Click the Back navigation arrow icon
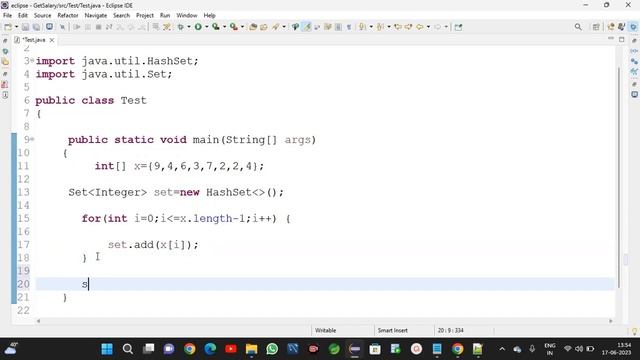640x360 pixels. pos(420,27)
